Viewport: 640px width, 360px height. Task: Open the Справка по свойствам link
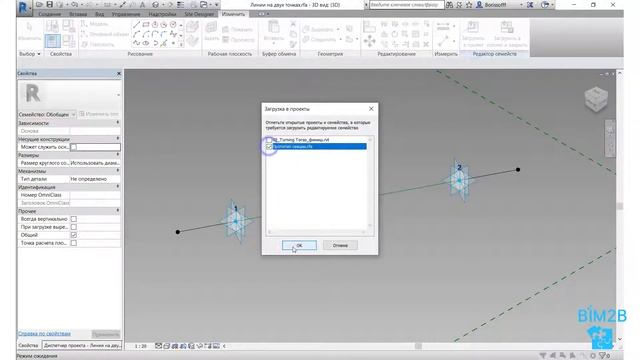tap(44, 333)
